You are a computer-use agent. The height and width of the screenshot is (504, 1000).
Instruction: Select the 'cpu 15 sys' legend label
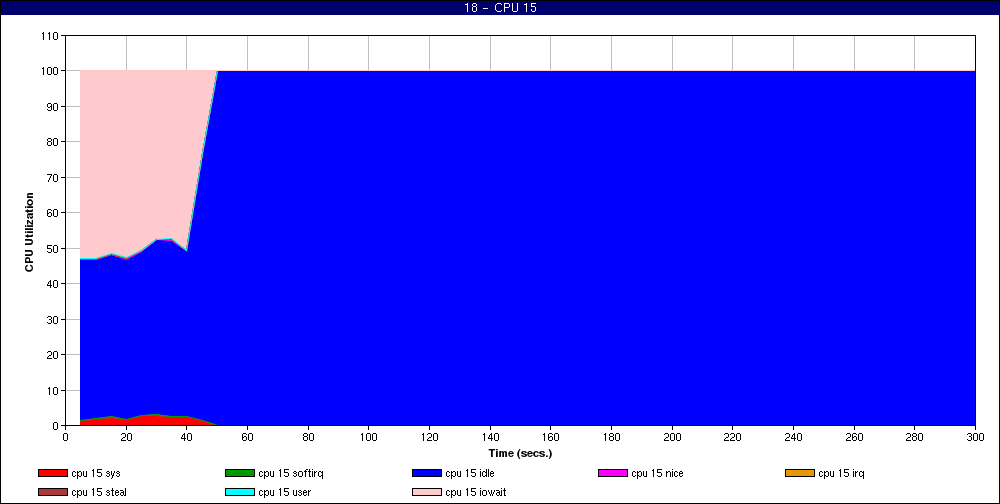96,473
